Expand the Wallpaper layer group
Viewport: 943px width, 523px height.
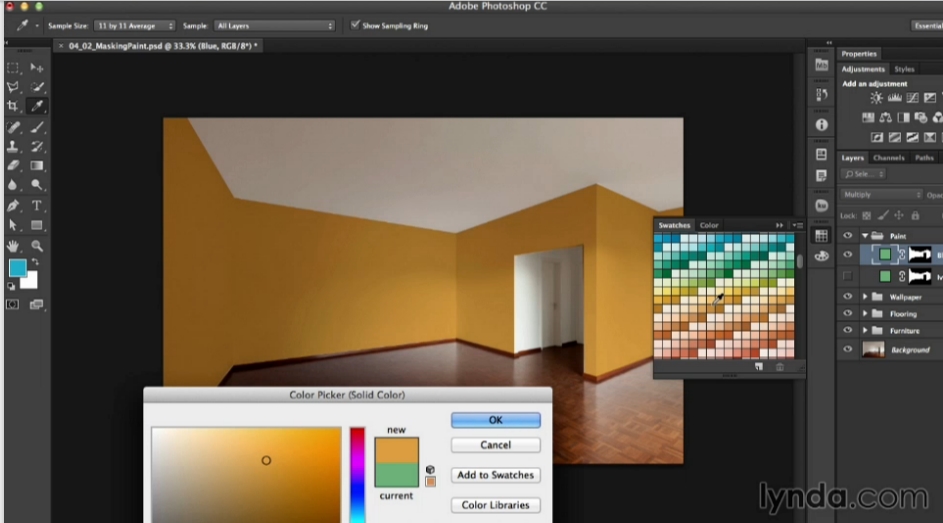click(865, 297)
